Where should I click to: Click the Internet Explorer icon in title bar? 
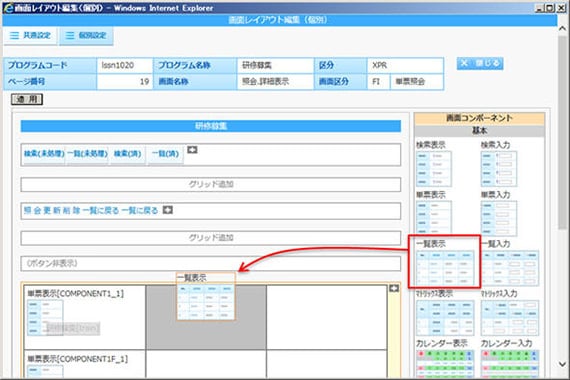coord(8,8)
